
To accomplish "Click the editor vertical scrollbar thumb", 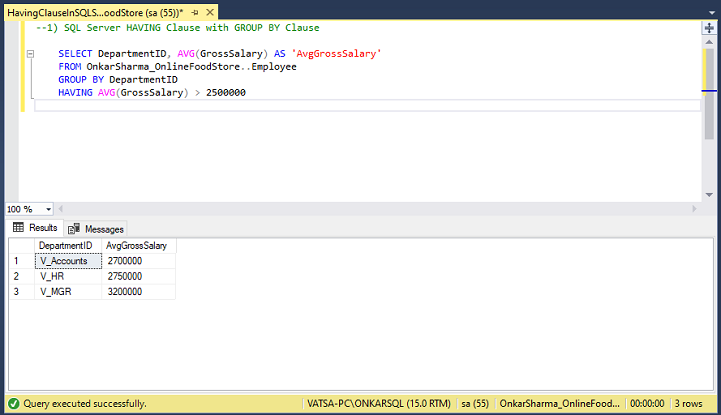I will point(709,93).
